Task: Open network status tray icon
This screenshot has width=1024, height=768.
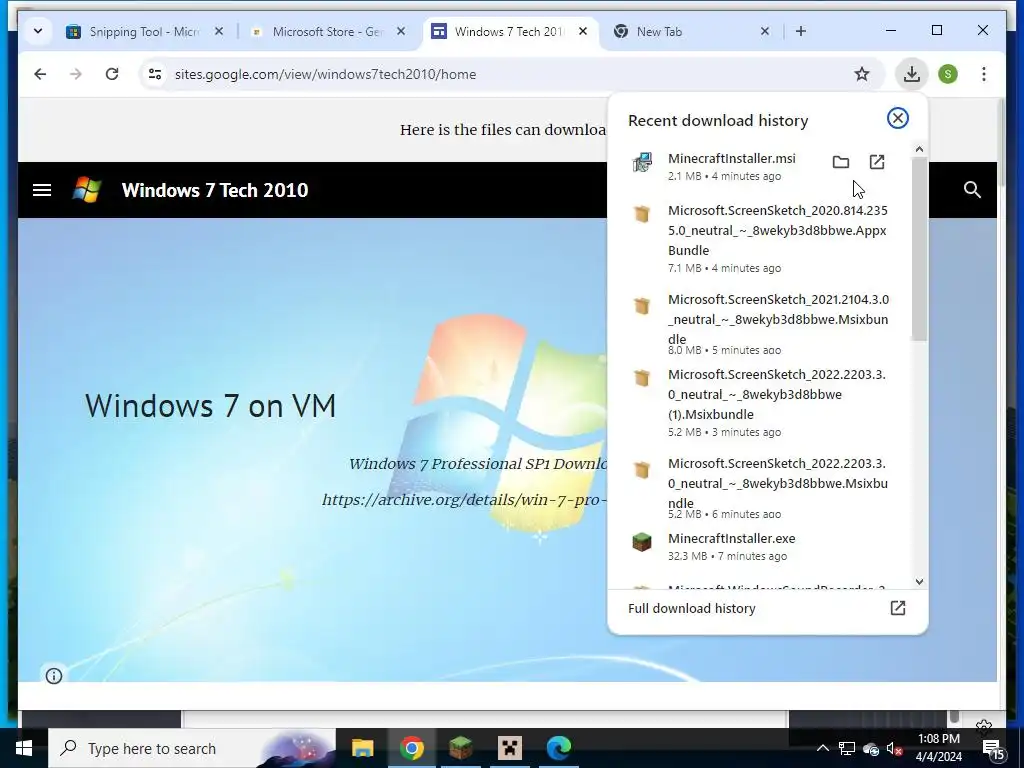Action: coord(847,748)
